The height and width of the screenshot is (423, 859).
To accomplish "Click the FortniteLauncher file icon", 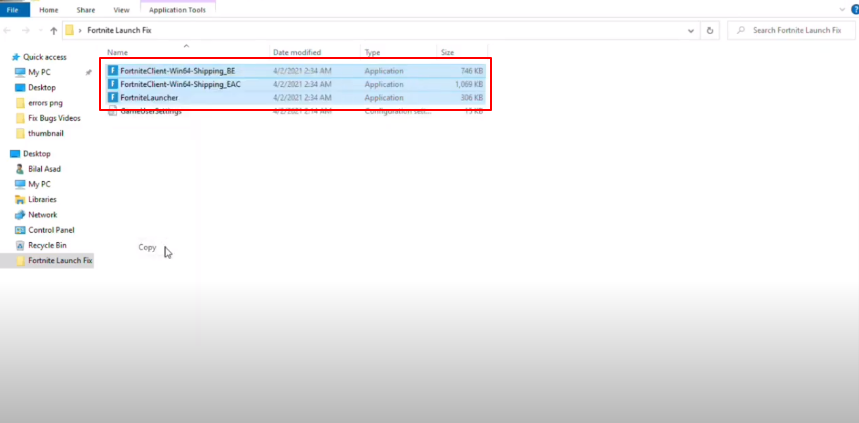I will click(x=112, y=98).
